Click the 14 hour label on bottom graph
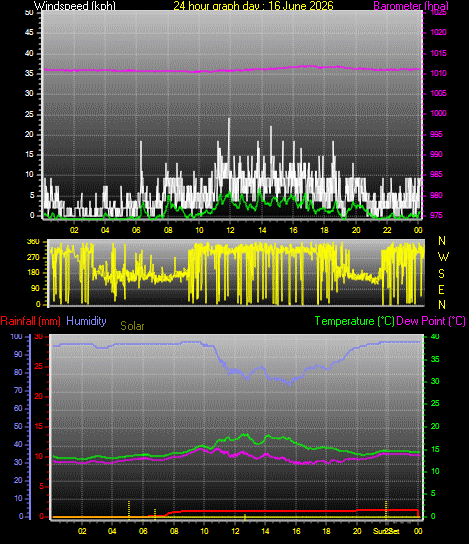 click(265, 531)
